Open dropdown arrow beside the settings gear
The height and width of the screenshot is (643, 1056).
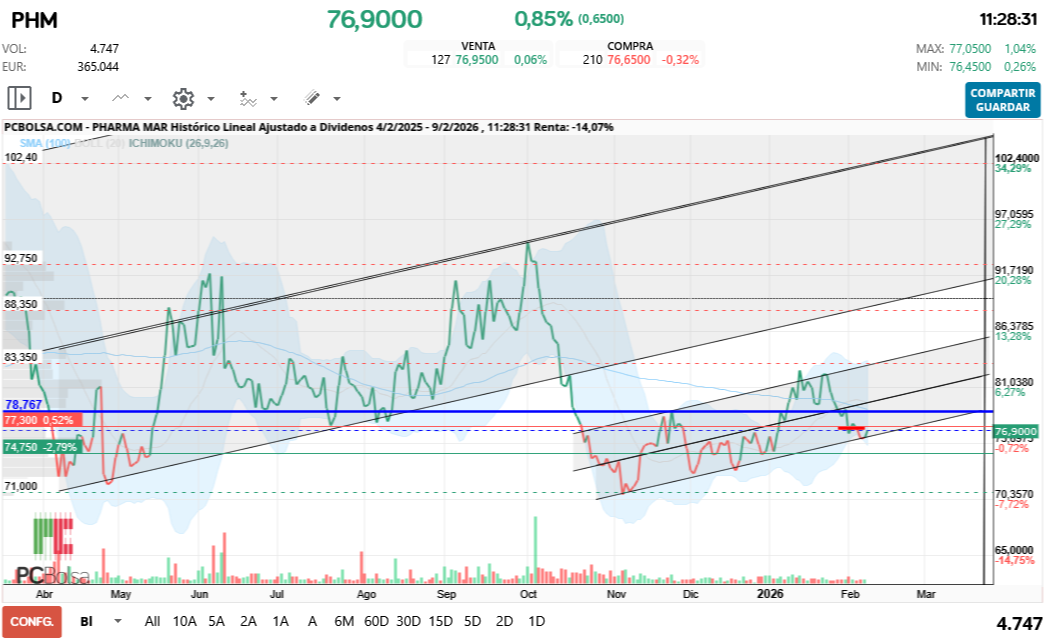click(211, 99)
